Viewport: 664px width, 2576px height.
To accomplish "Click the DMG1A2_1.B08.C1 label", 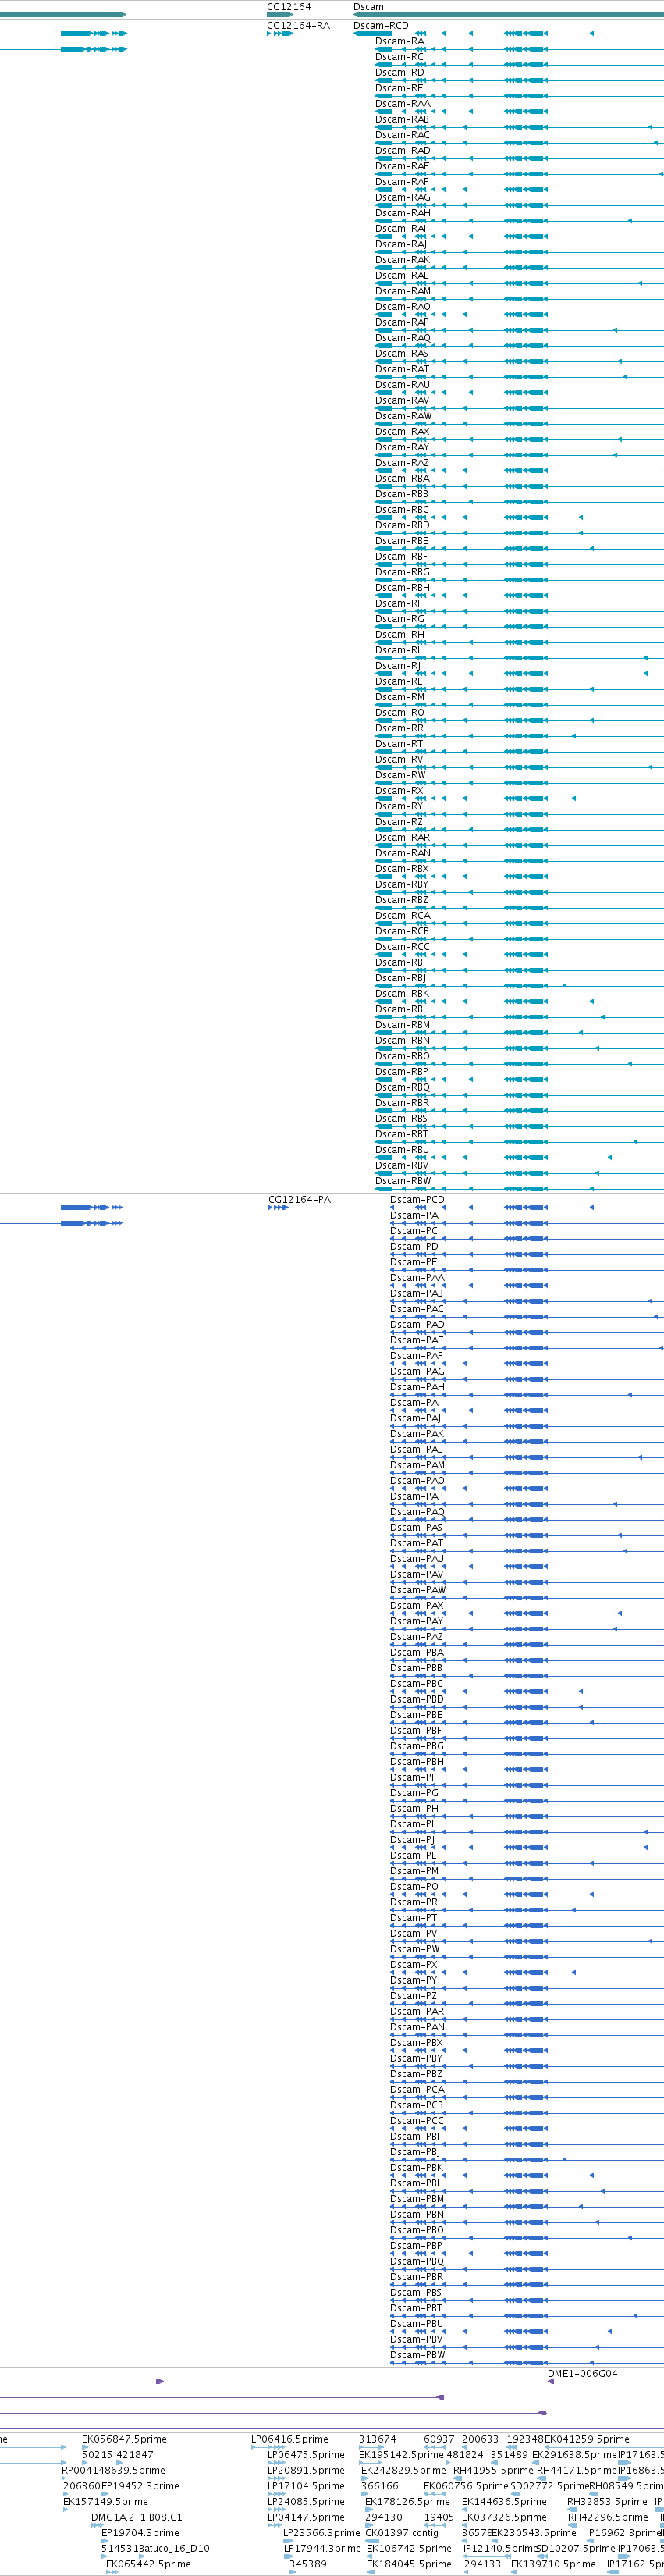I will [x=137, y=2517].
